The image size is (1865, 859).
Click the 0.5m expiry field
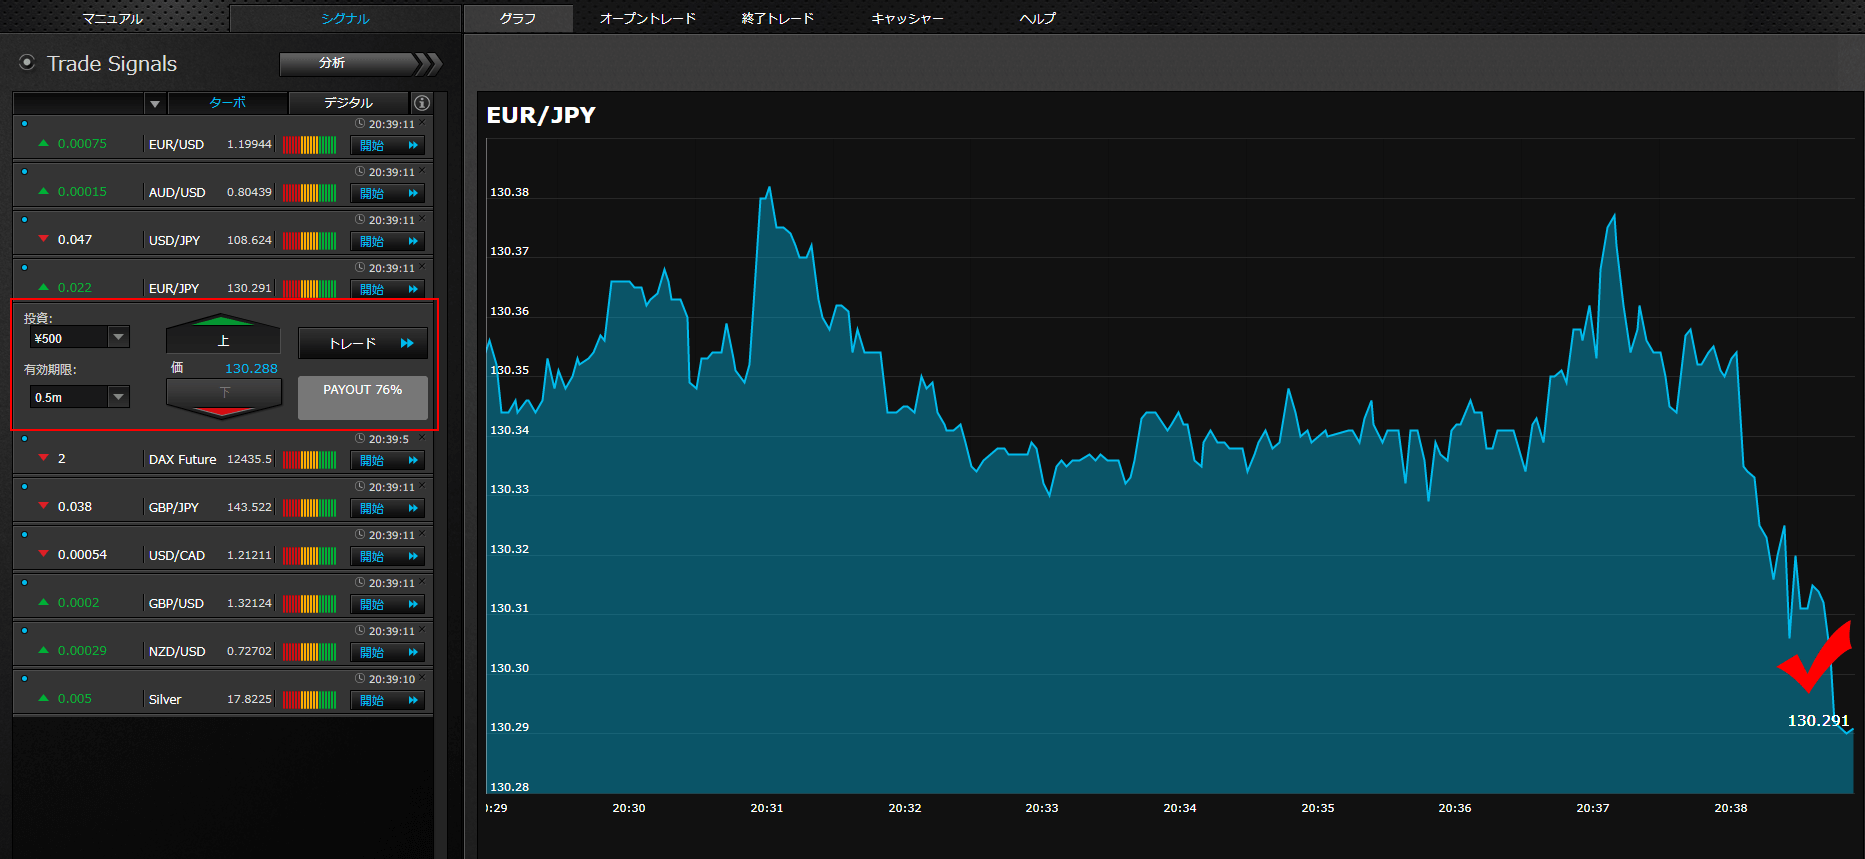pyautogui.click(x=69, y=397)
